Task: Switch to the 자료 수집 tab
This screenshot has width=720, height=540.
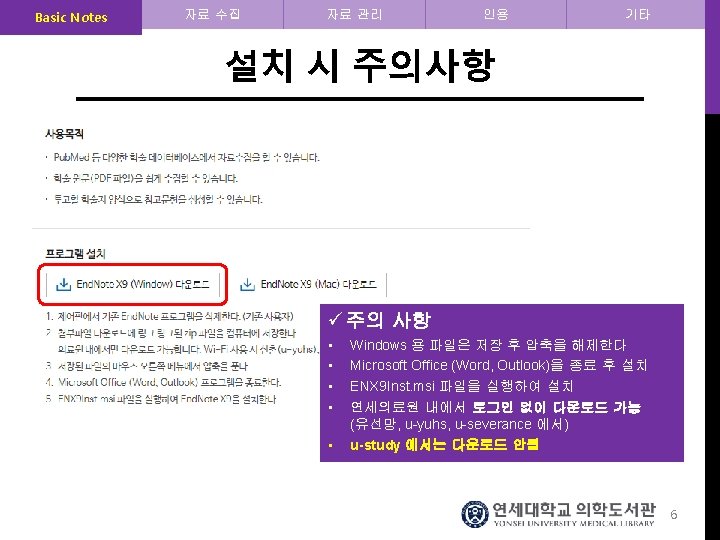Action: [213, 14]
